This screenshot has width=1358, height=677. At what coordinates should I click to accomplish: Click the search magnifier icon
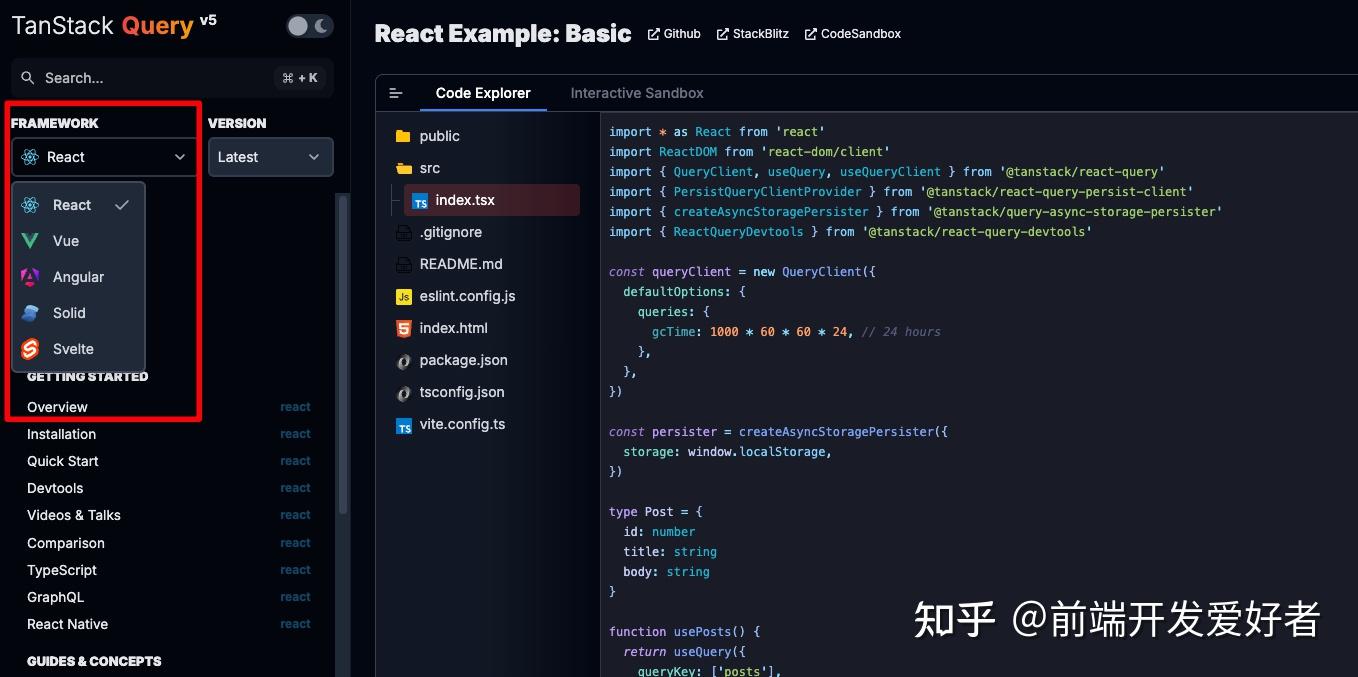pyautogui.click(x=28, y=78)
